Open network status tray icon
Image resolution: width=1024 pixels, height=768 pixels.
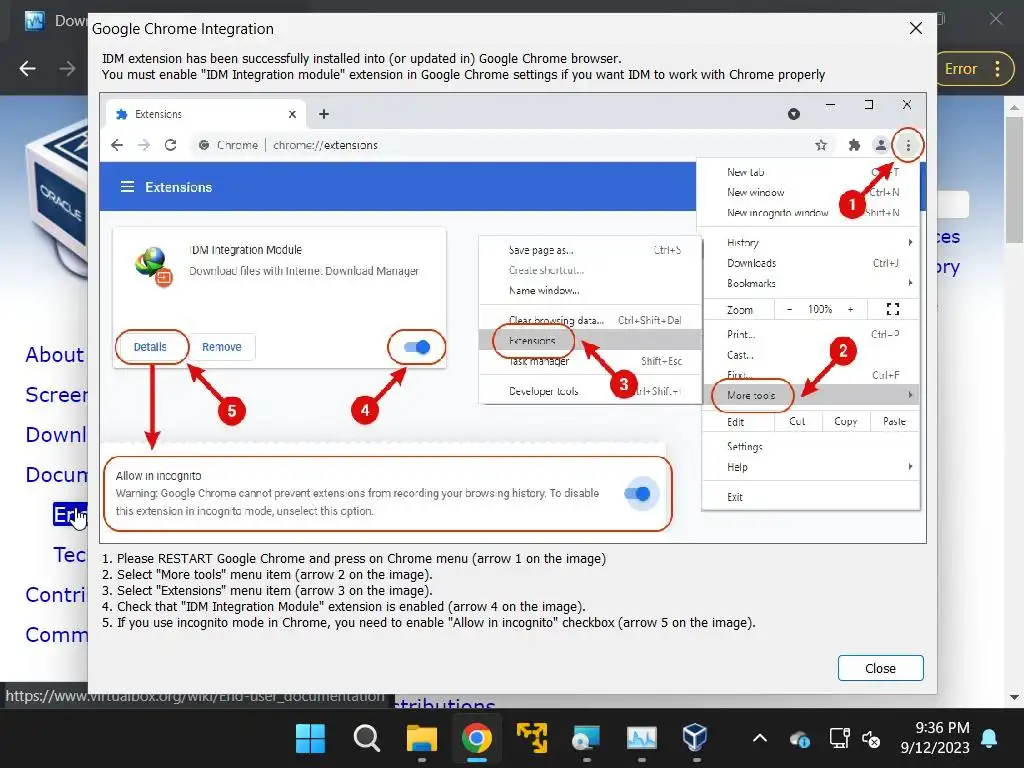[x=839, y=739]
